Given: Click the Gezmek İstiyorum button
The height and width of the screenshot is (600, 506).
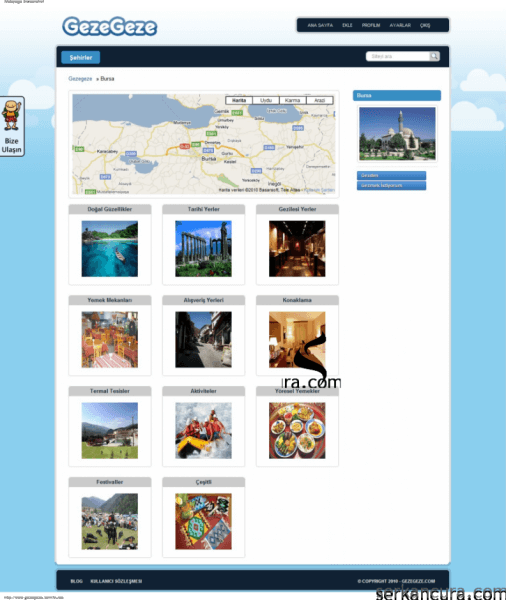Looking at the screenshot, I should [x=391, y=186].
